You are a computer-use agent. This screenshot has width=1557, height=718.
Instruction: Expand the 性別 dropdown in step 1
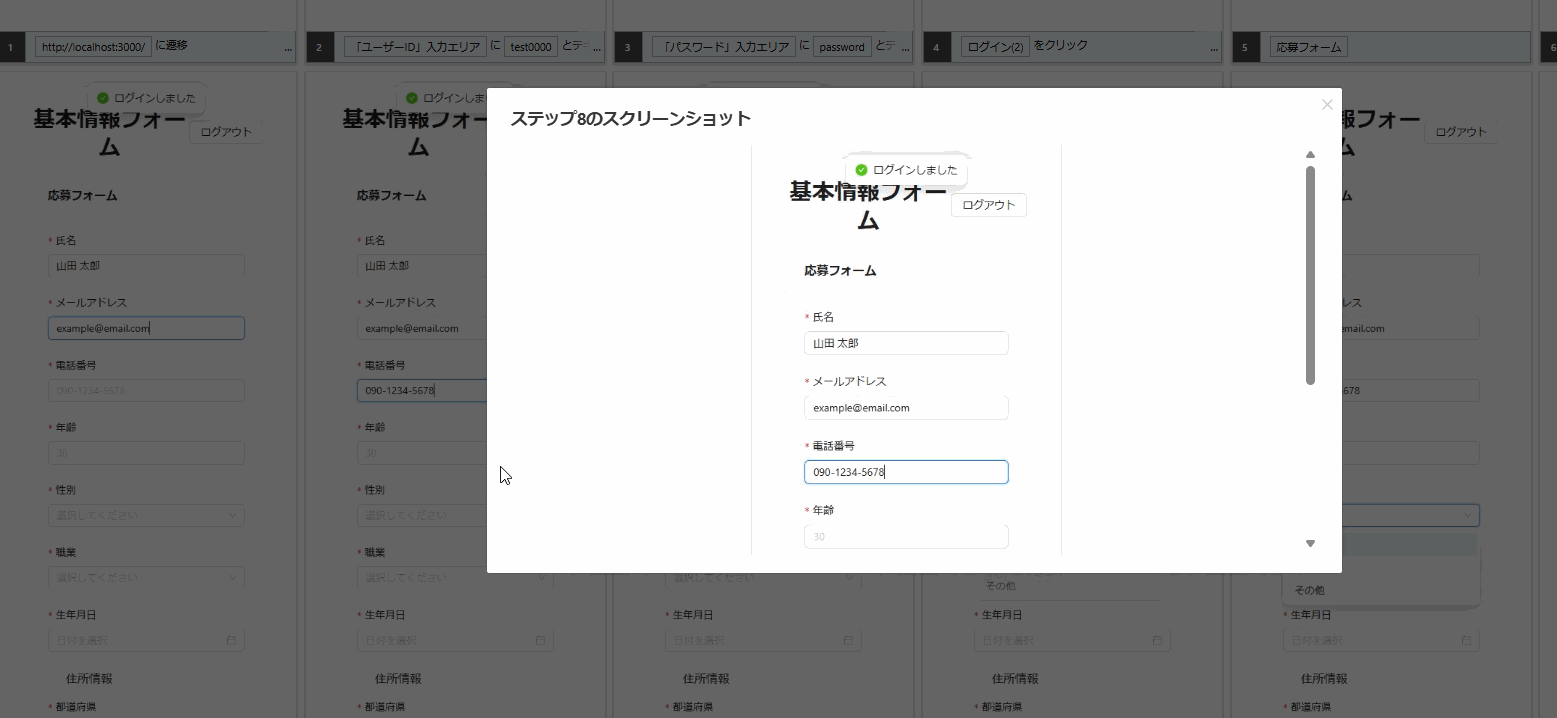[x=146, y=516]
